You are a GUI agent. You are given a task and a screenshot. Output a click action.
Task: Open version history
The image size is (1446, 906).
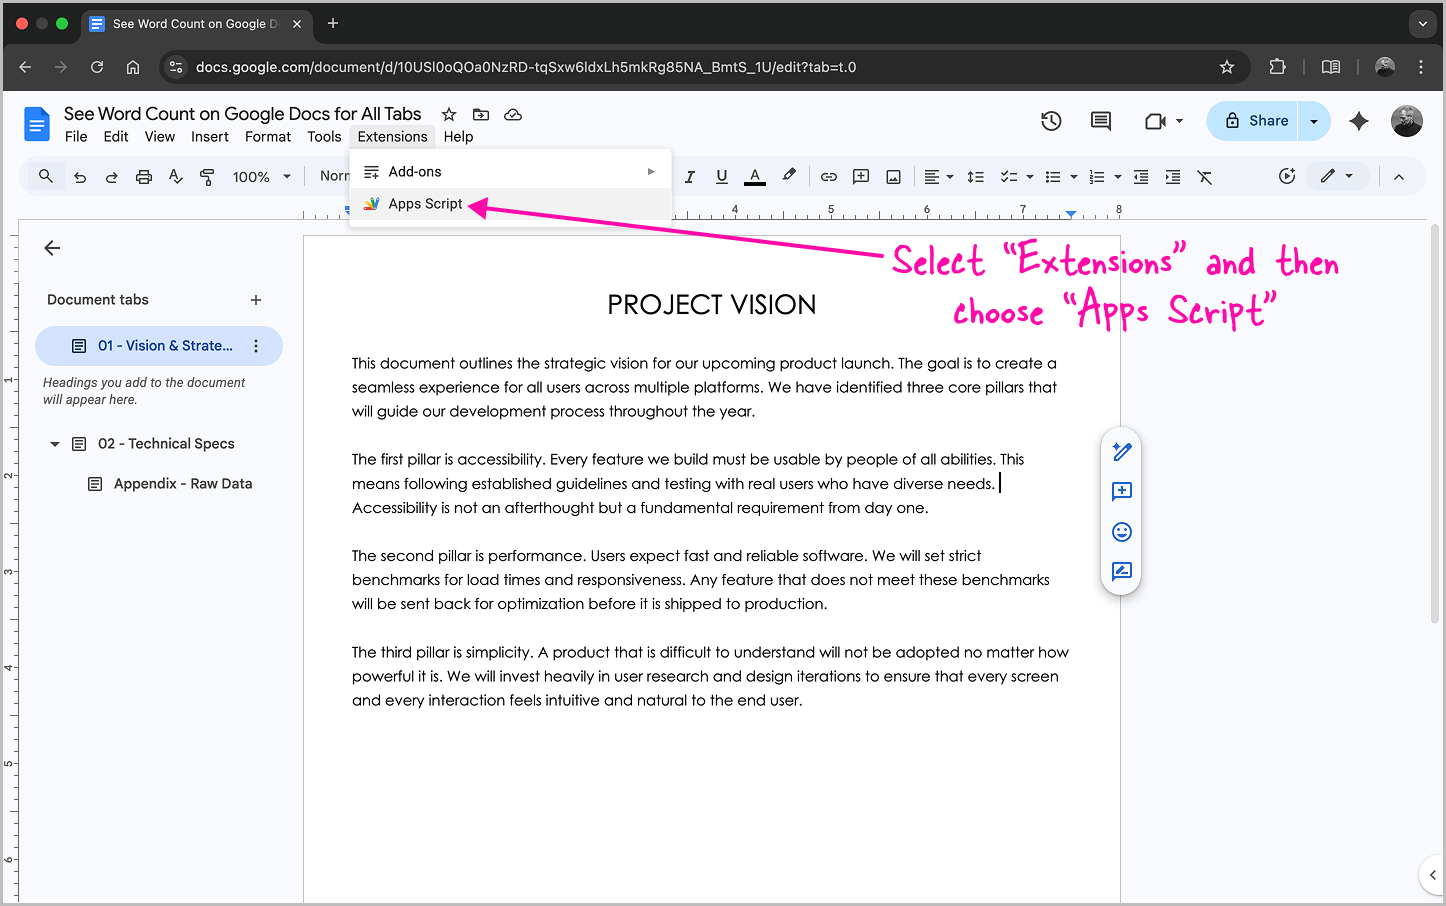coord(1051,120)
